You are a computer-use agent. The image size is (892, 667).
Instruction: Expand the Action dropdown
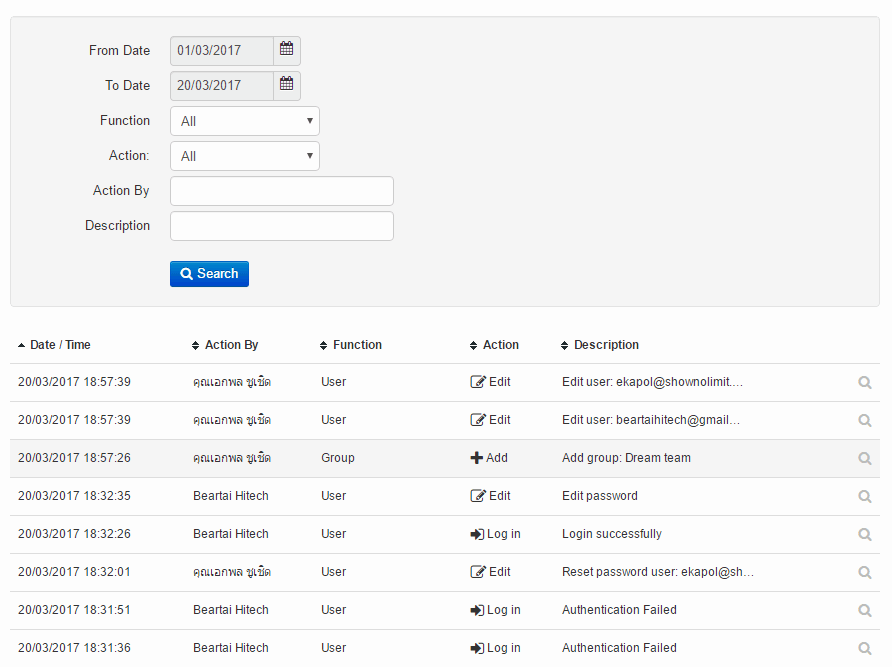coord(245,156)
